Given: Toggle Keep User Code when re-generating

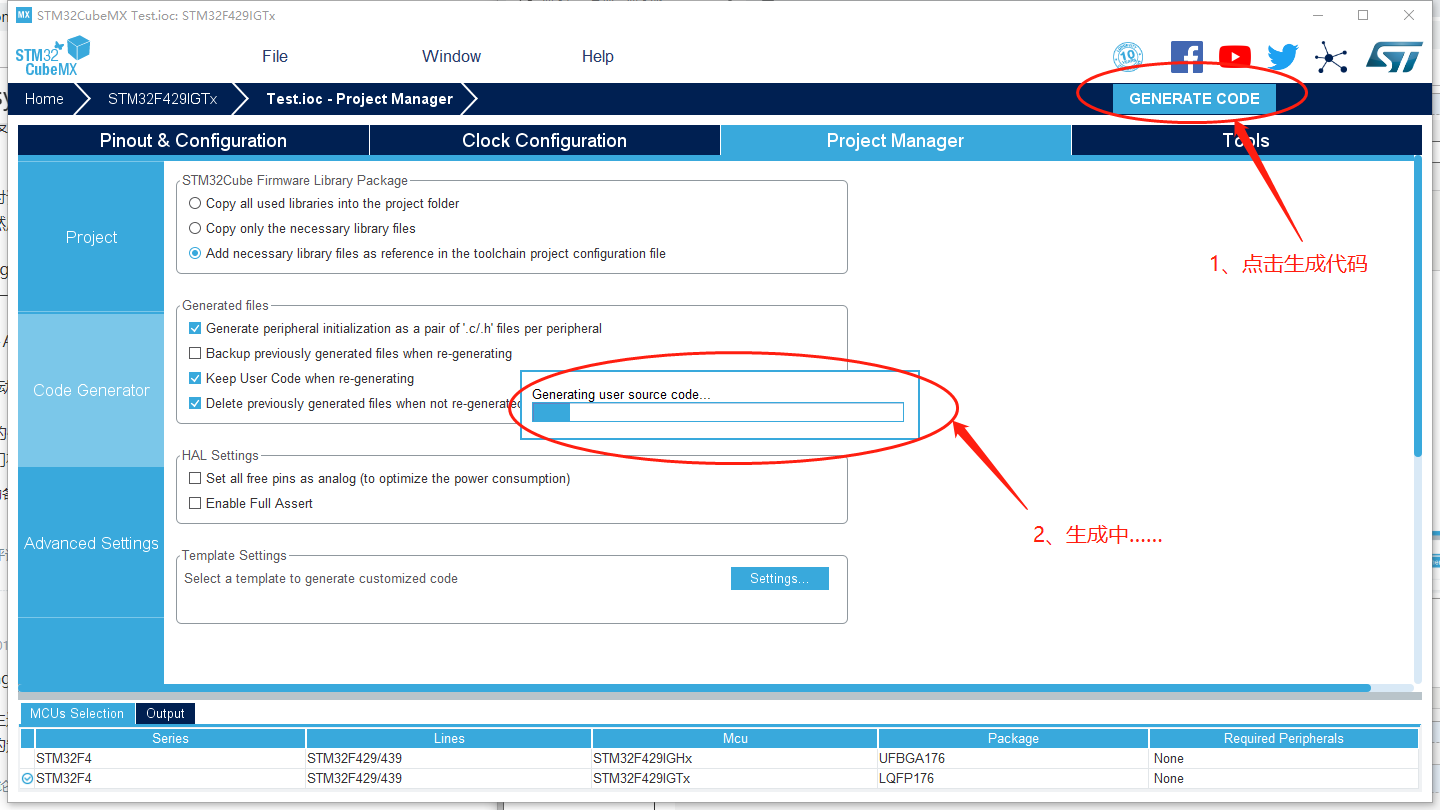Looking at the screenshot, I should pos(195,378).
